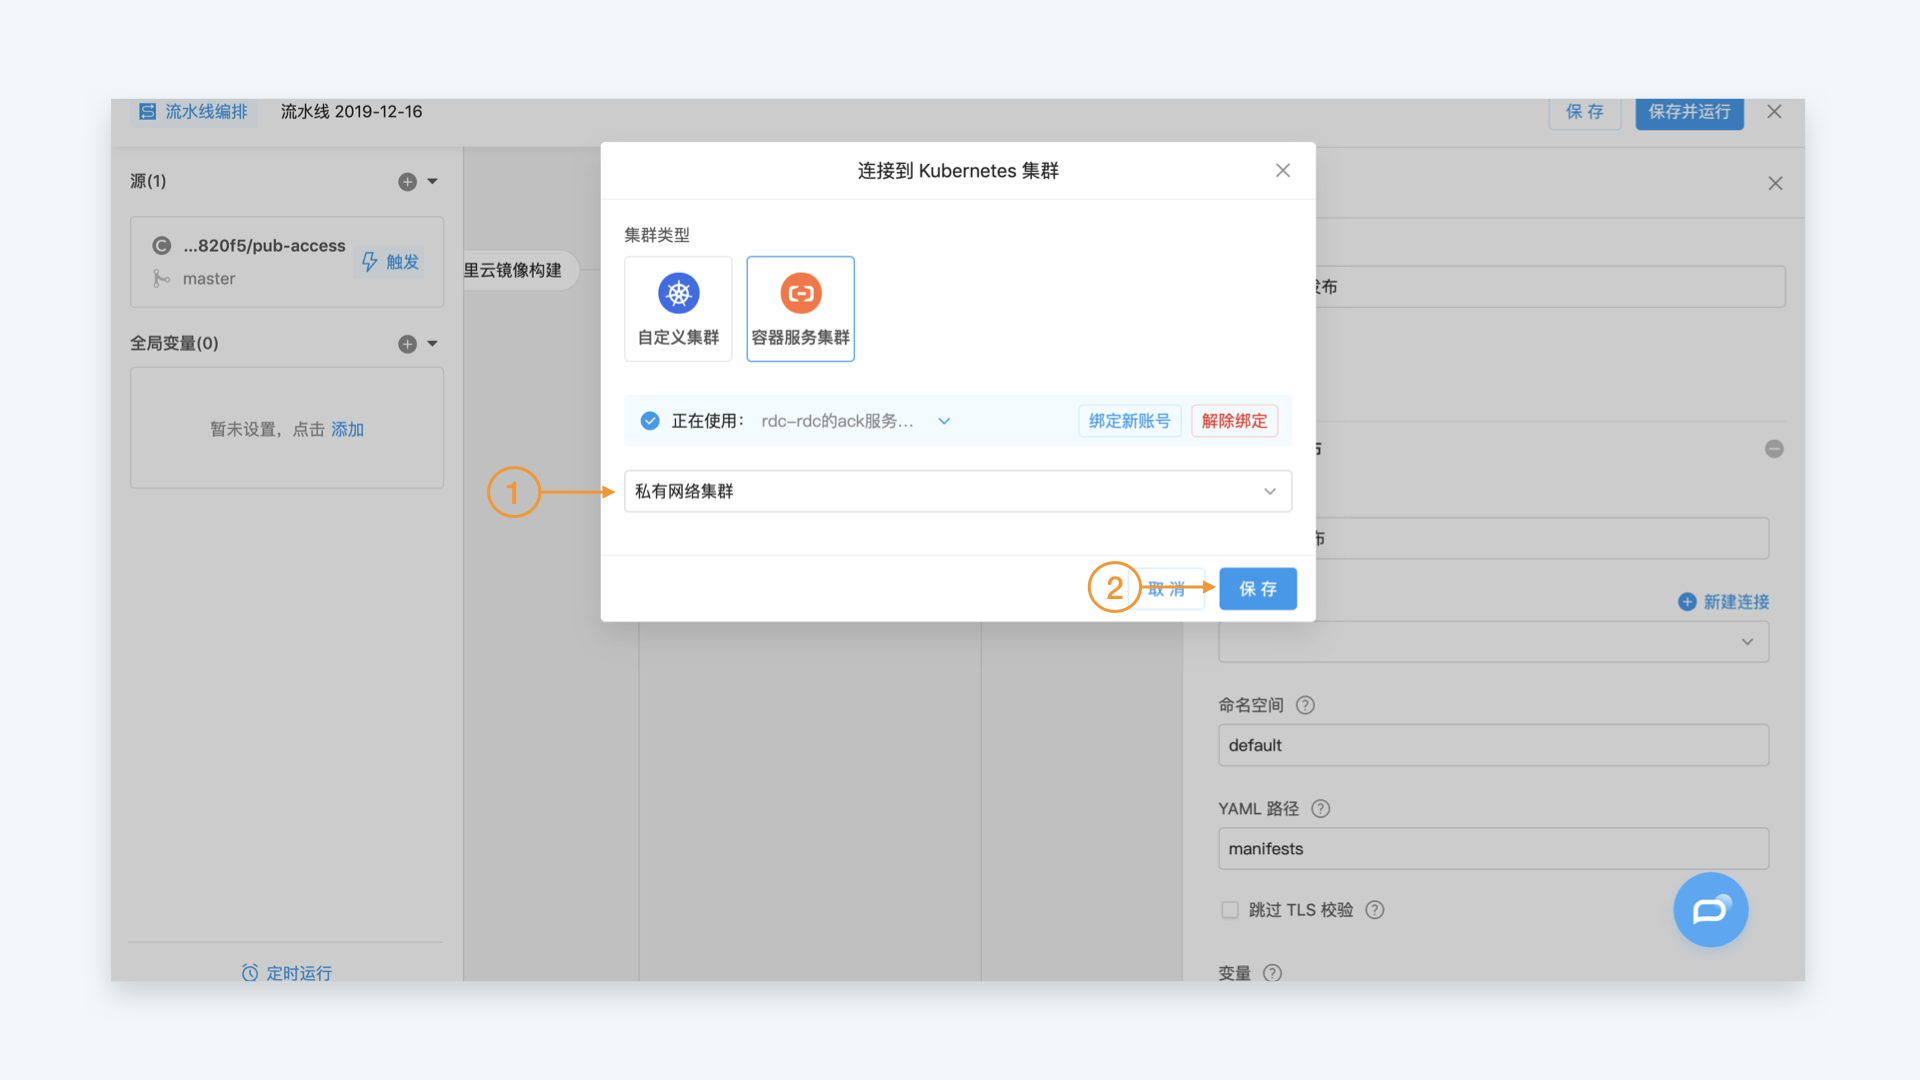Click the YAML 路径 field containing manifests
1920x1080 pixels.
(x=1493, y=848)
